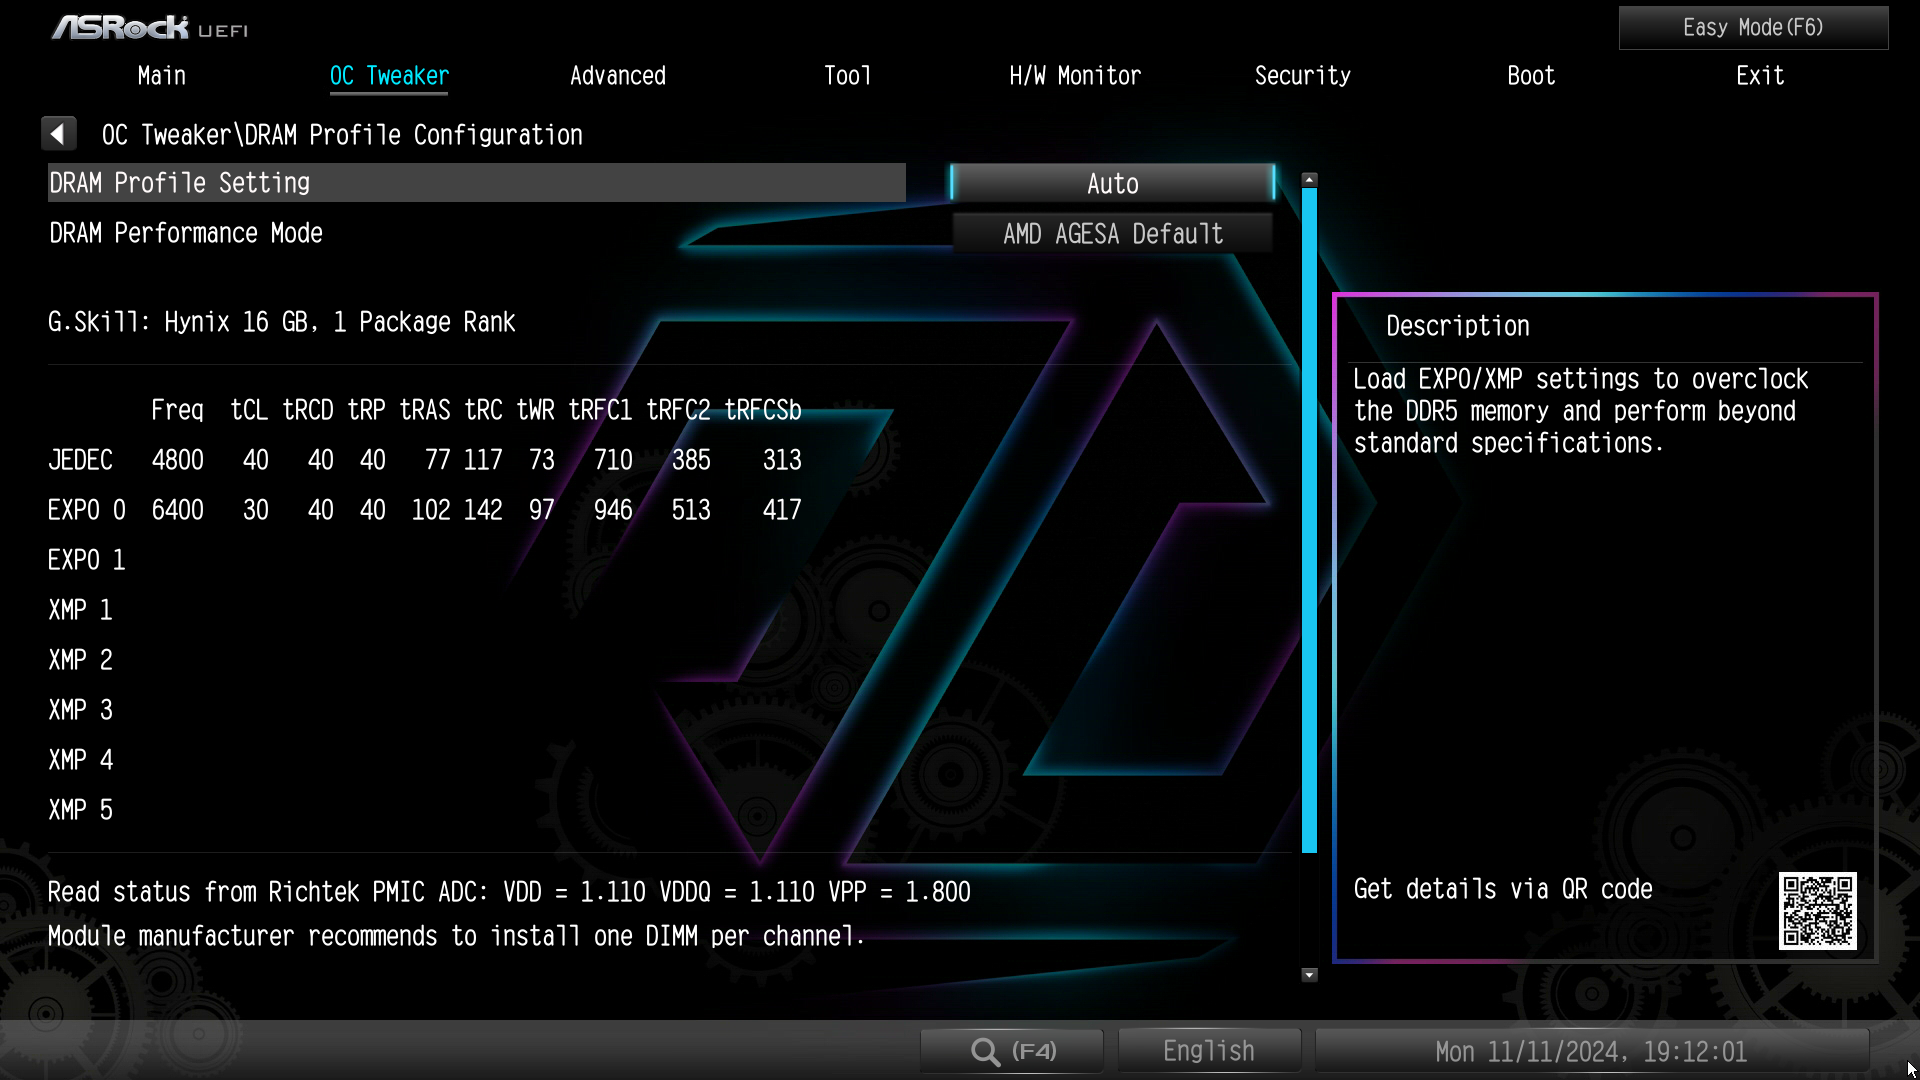Open the Main tab
The height and width of the screenshot is (1080, 1920).
(162, 76)
